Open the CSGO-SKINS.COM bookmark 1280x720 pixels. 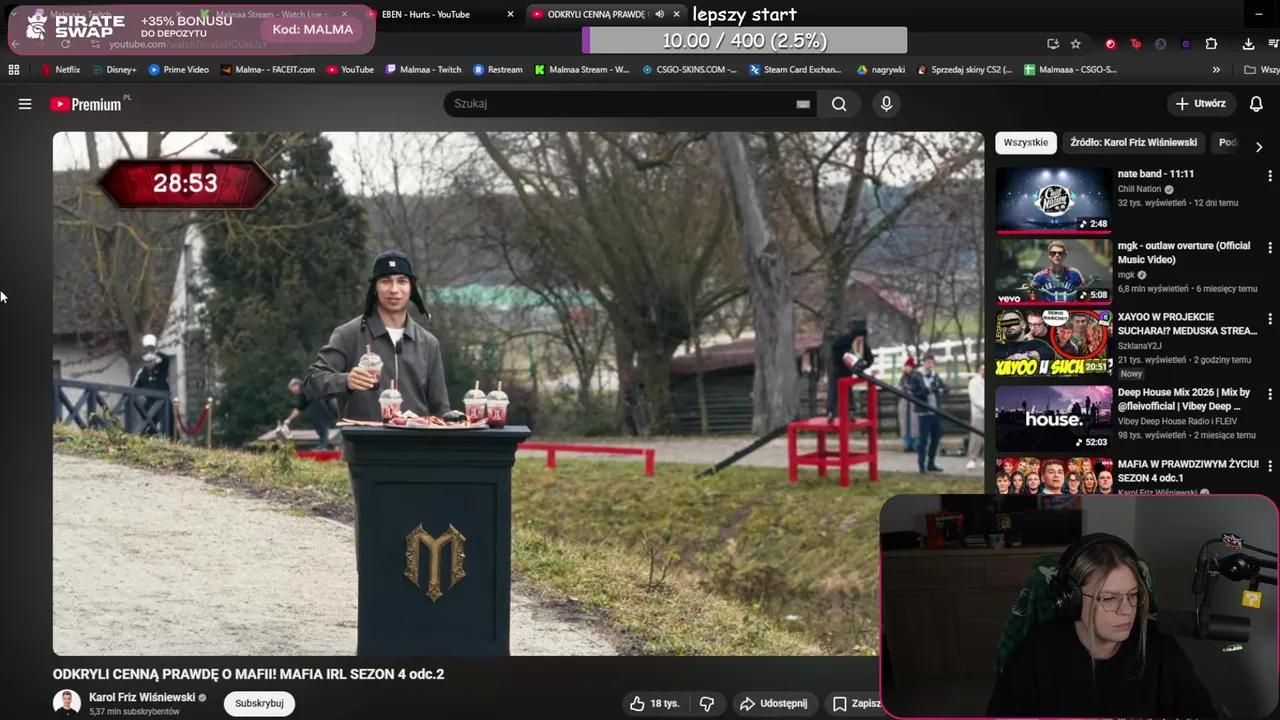[688, 70]
